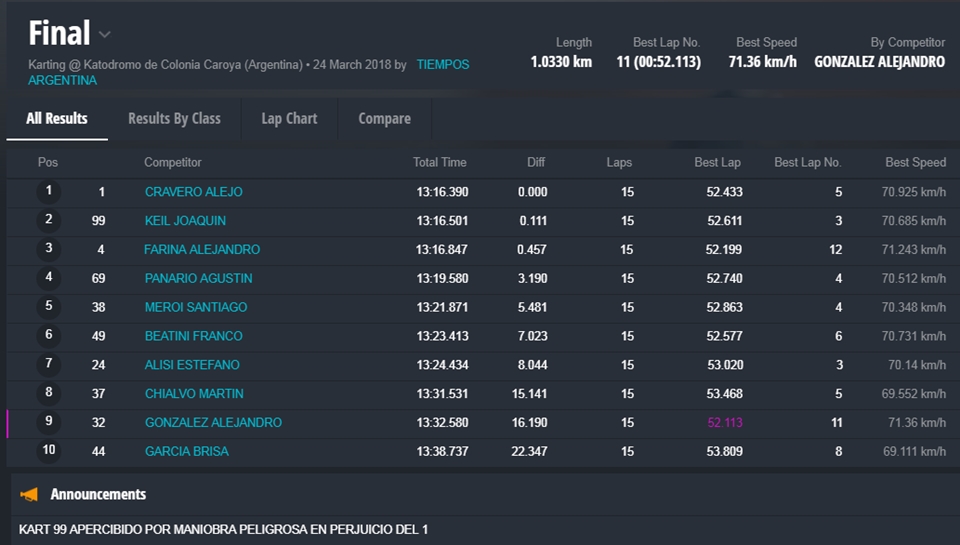Open competitor KEIL JOAQUIN profile
The image size is (960, 545).
coord(185,221)
